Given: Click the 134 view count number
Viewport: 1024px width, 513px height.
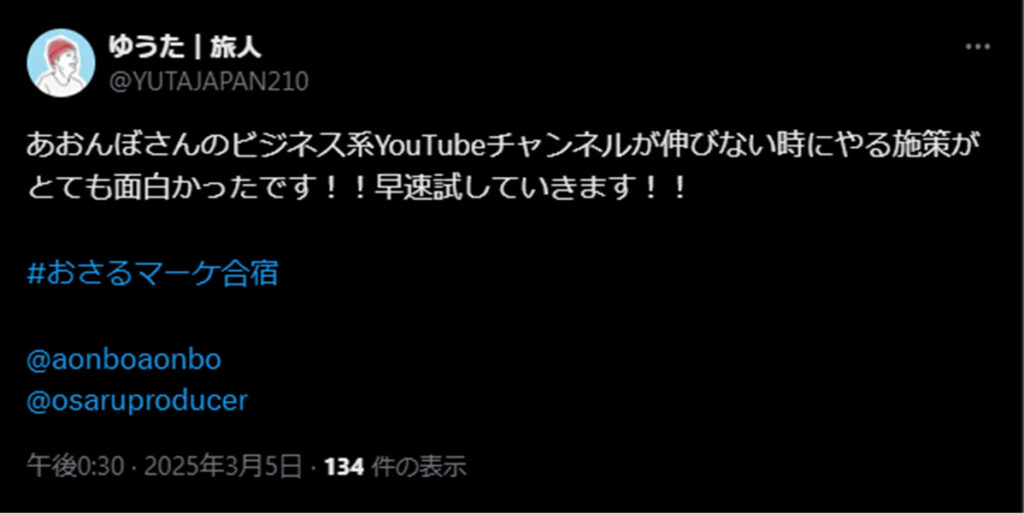Looking at the screenshot, I should 344,467.
